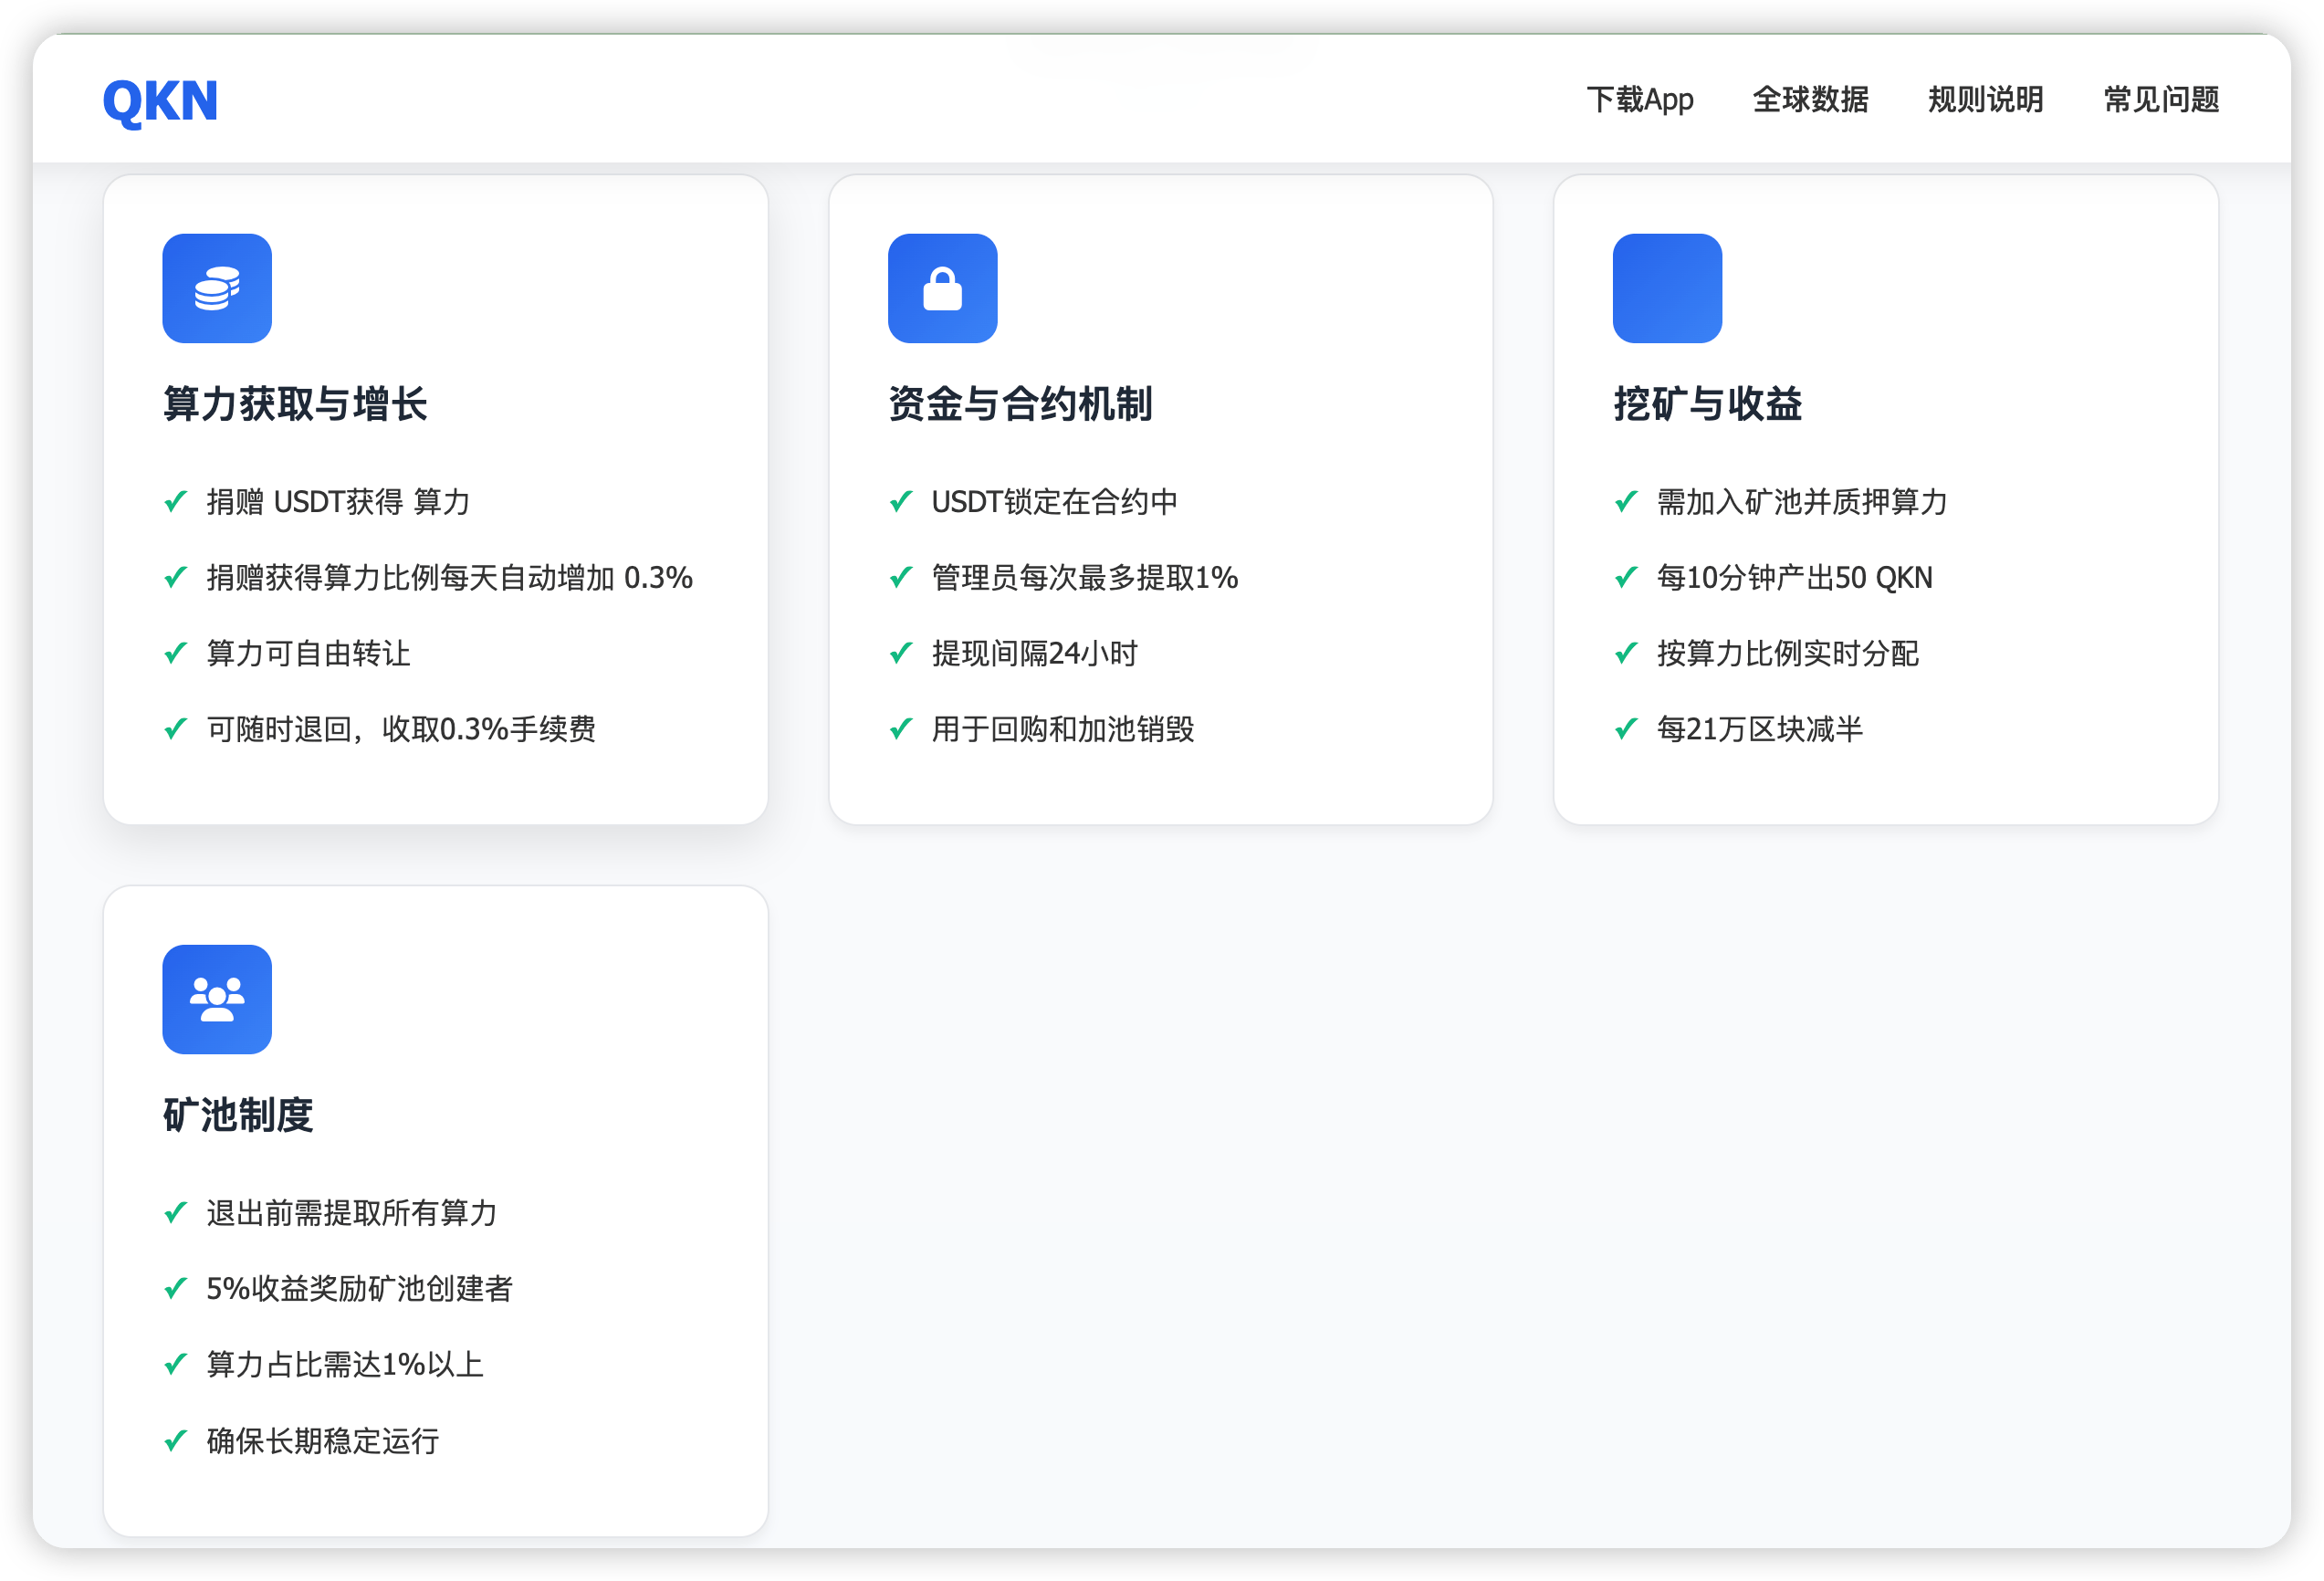Click the coins stack icon

(x=217, y=289)
